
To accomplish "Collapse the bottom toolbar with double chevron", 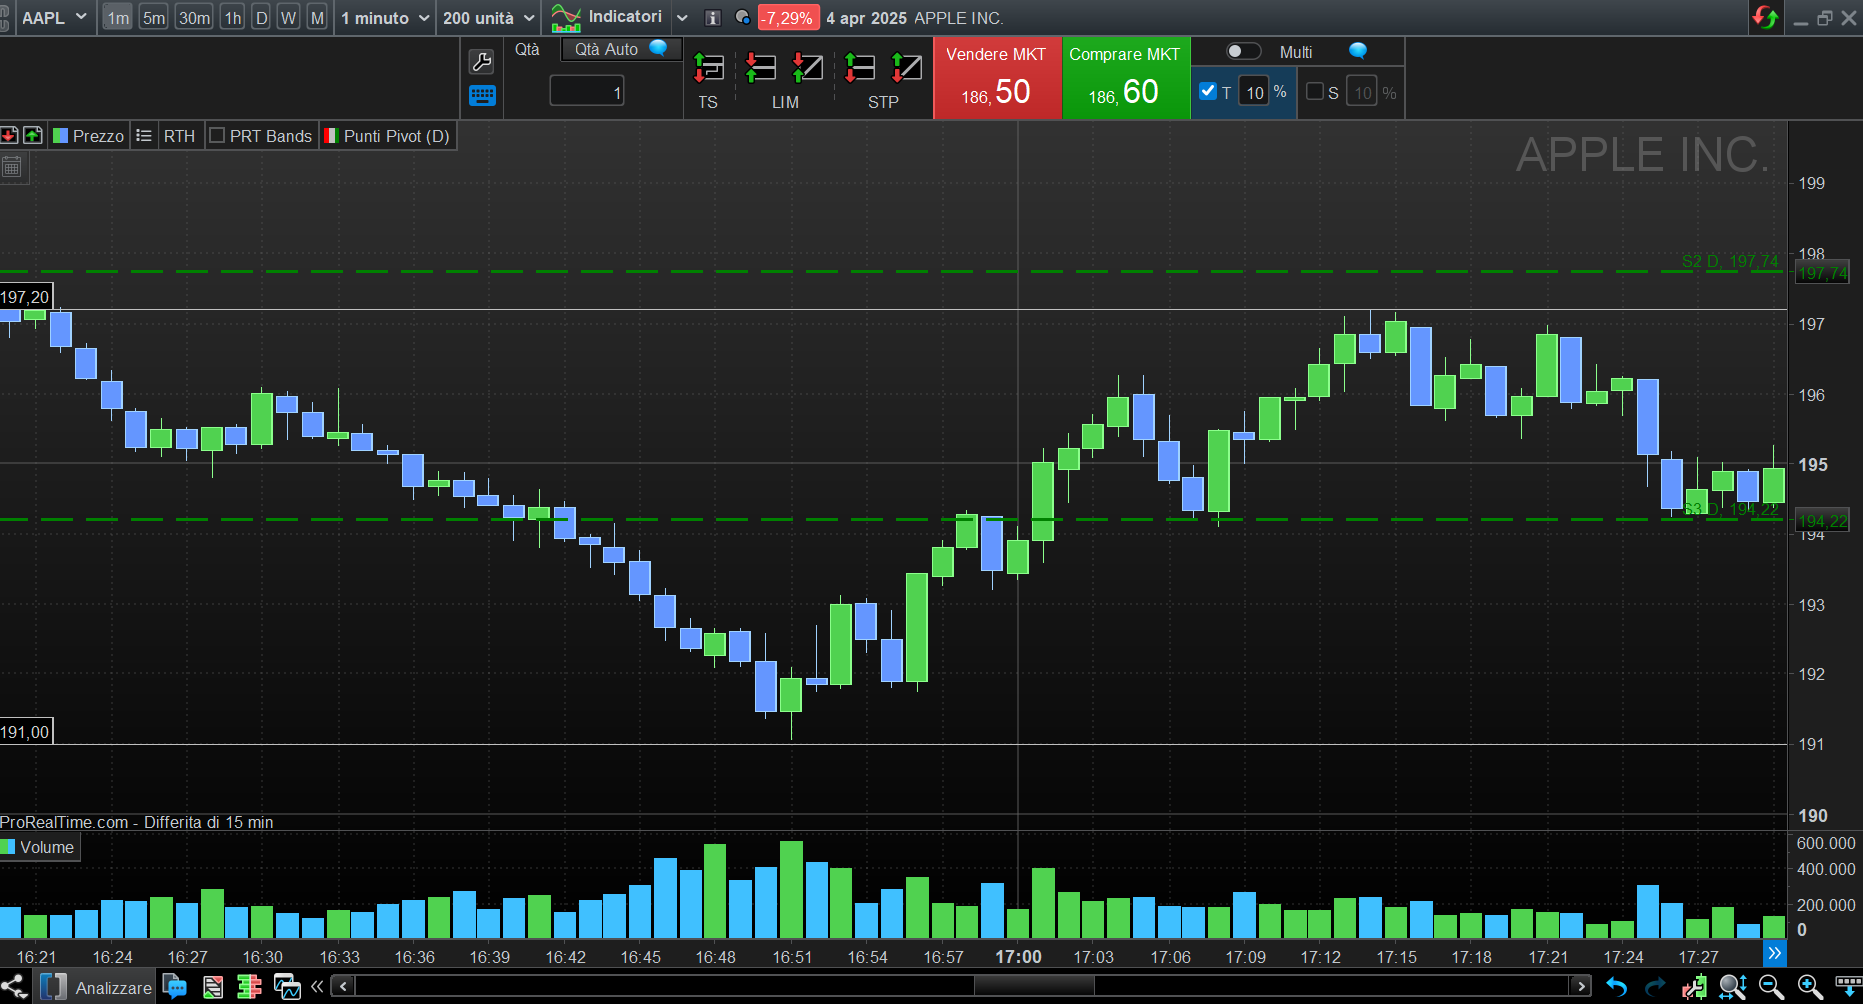I will (x=317, y=987).
